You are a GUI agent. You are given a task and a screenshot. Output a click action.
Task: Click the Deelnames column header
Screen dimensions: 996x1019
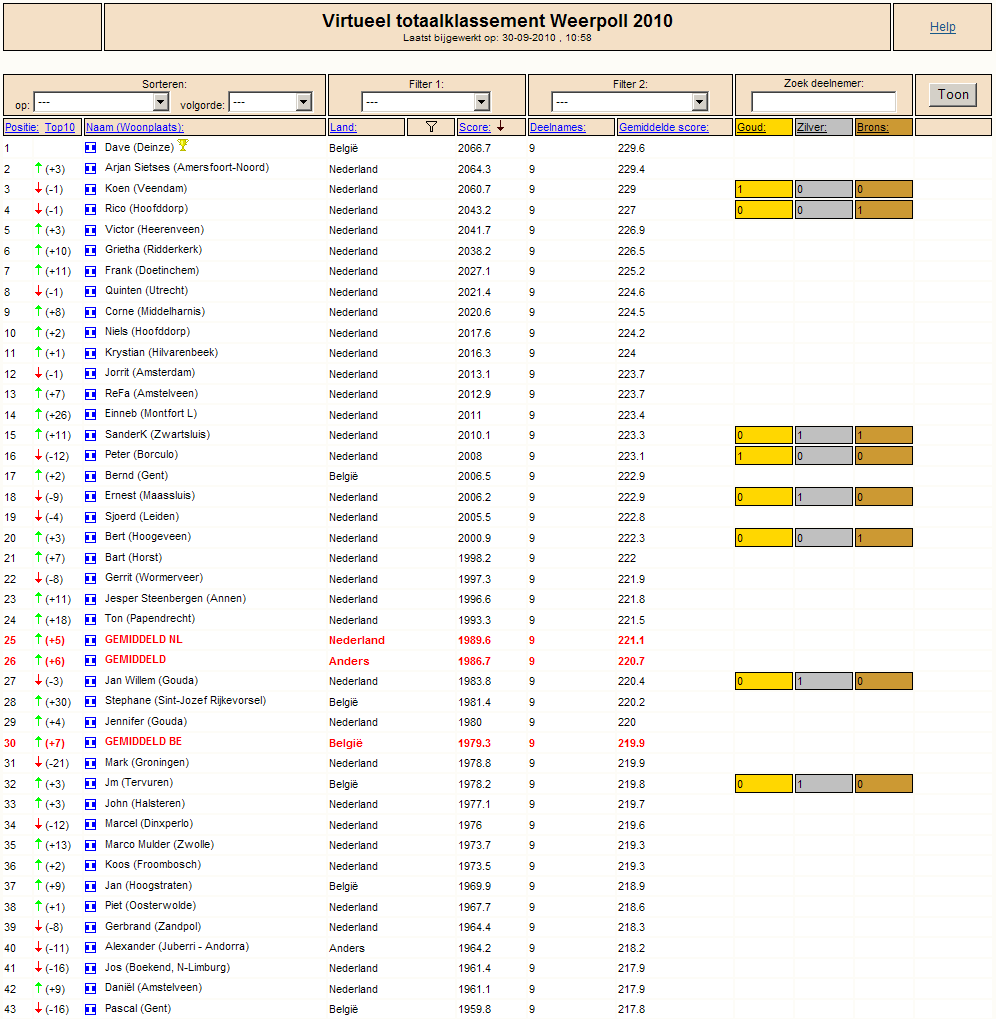(x=557, y=127)
